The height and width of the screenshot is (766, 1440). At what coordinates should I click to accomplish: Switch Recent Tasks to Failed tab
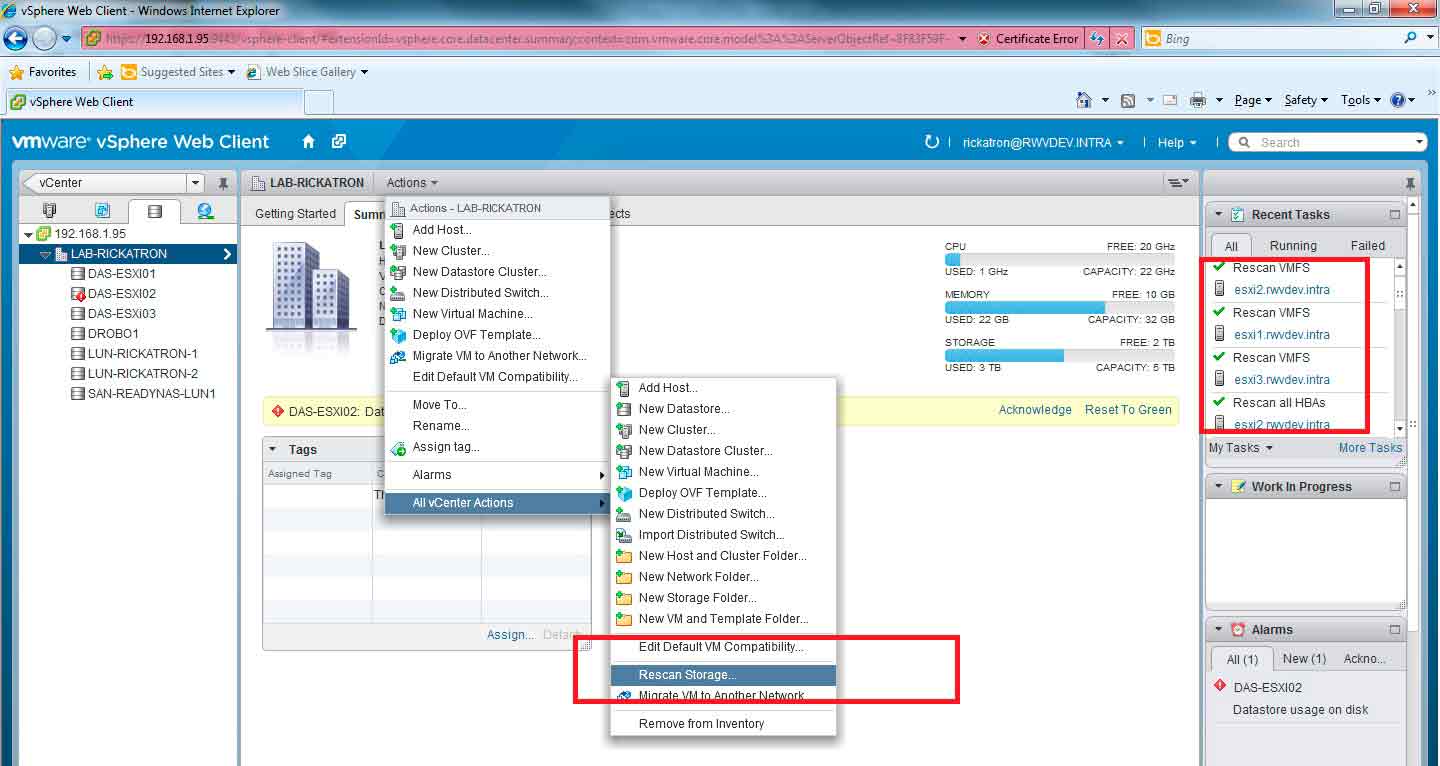pos(1368,245)
